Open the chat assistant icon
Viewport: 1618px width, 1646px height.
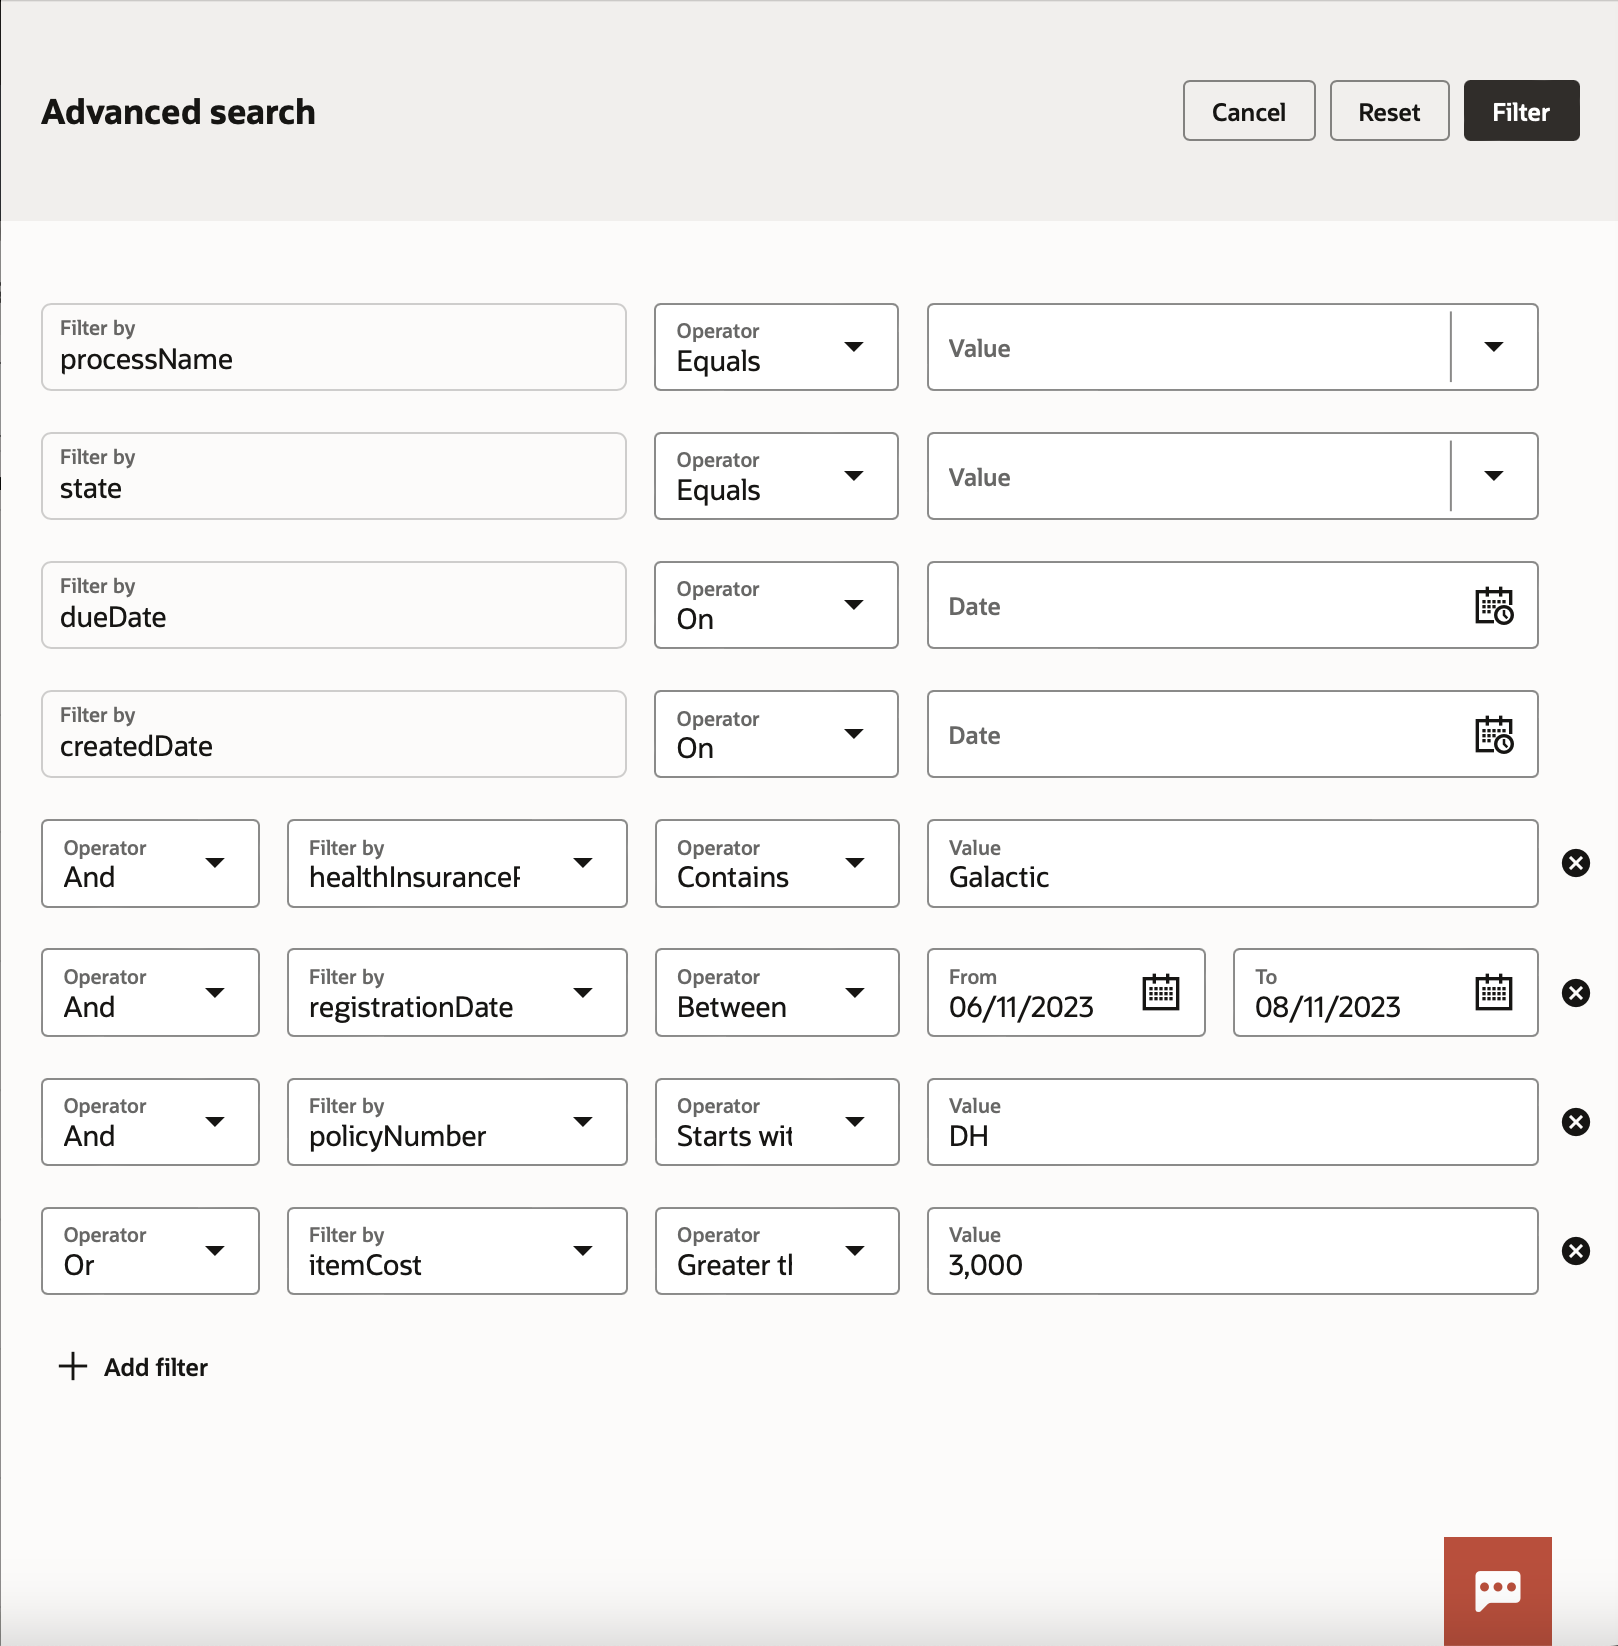tap(1497, 1590)
